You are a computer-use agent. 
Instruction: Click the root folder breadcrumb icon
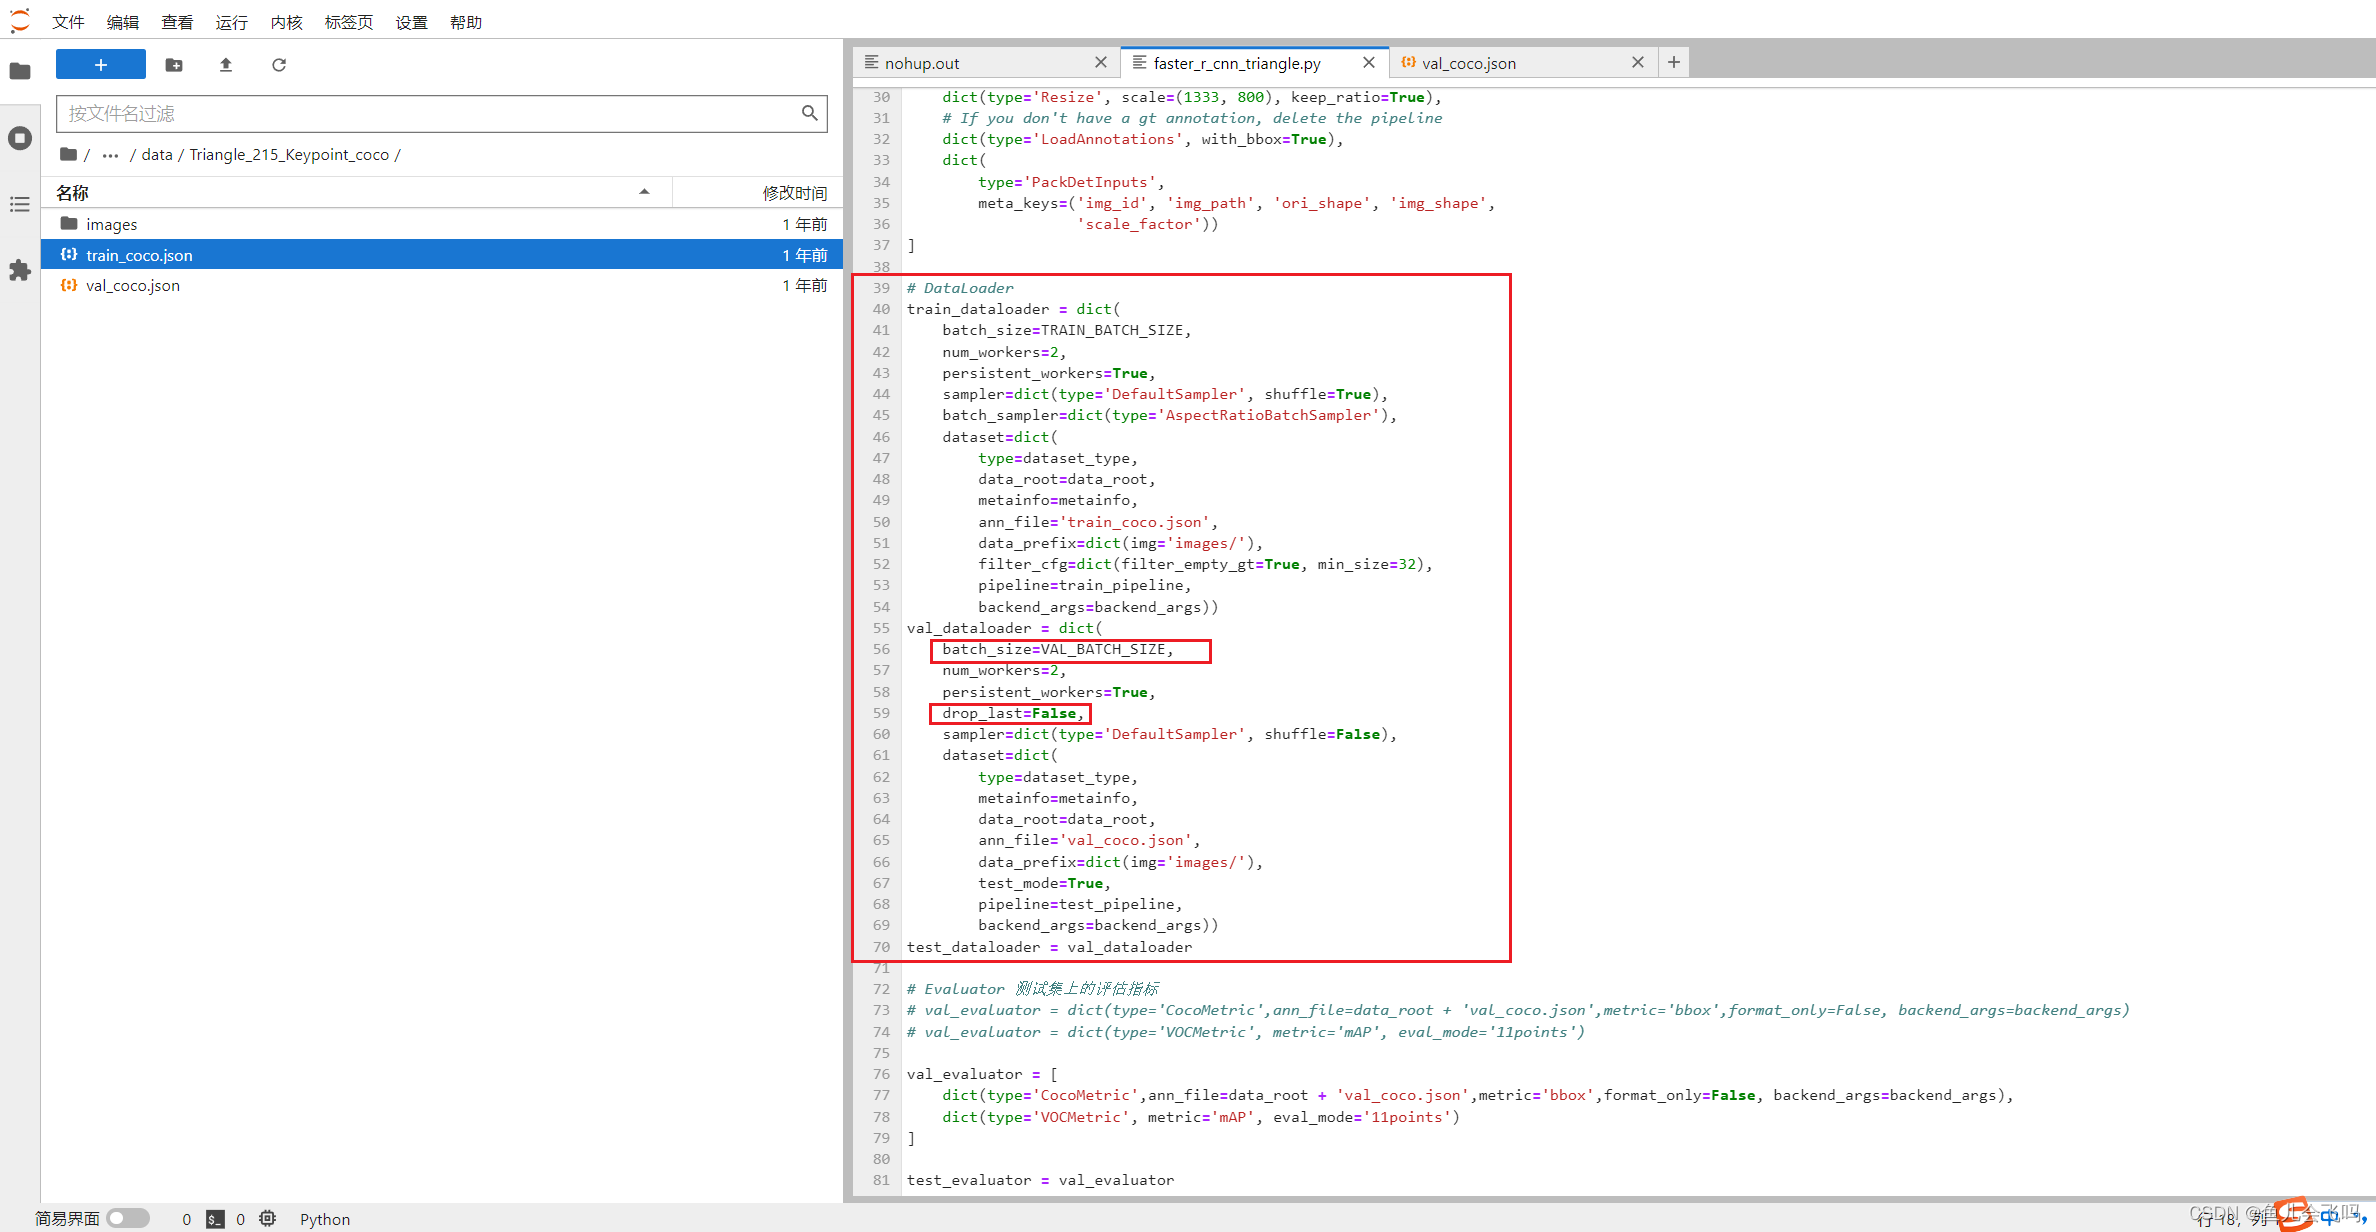(x=68, y=154)
